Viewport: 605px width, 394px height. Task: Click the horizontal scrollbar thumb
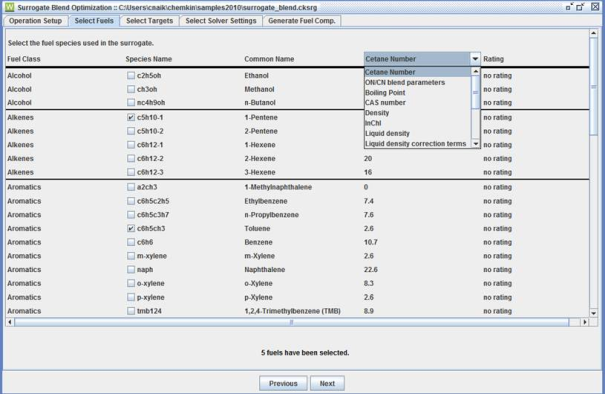[292, 322]
